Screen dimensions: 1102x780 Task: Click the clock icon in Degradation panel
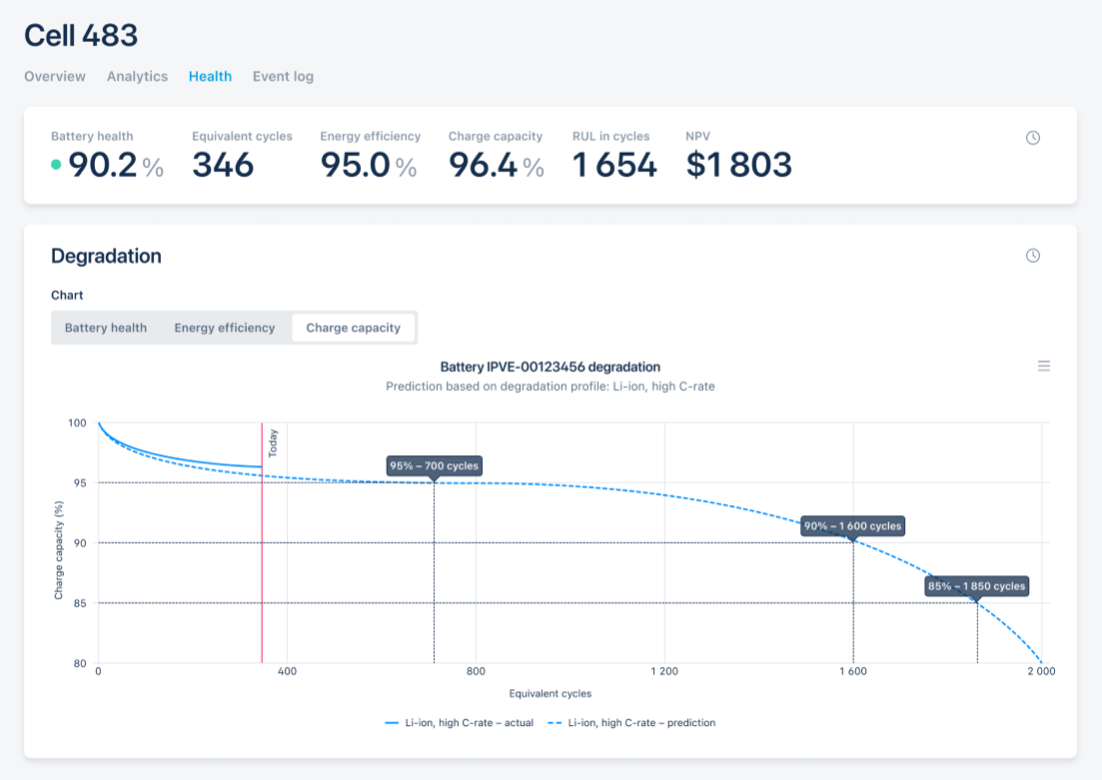pyautogui.click(x=1033, y=256)
